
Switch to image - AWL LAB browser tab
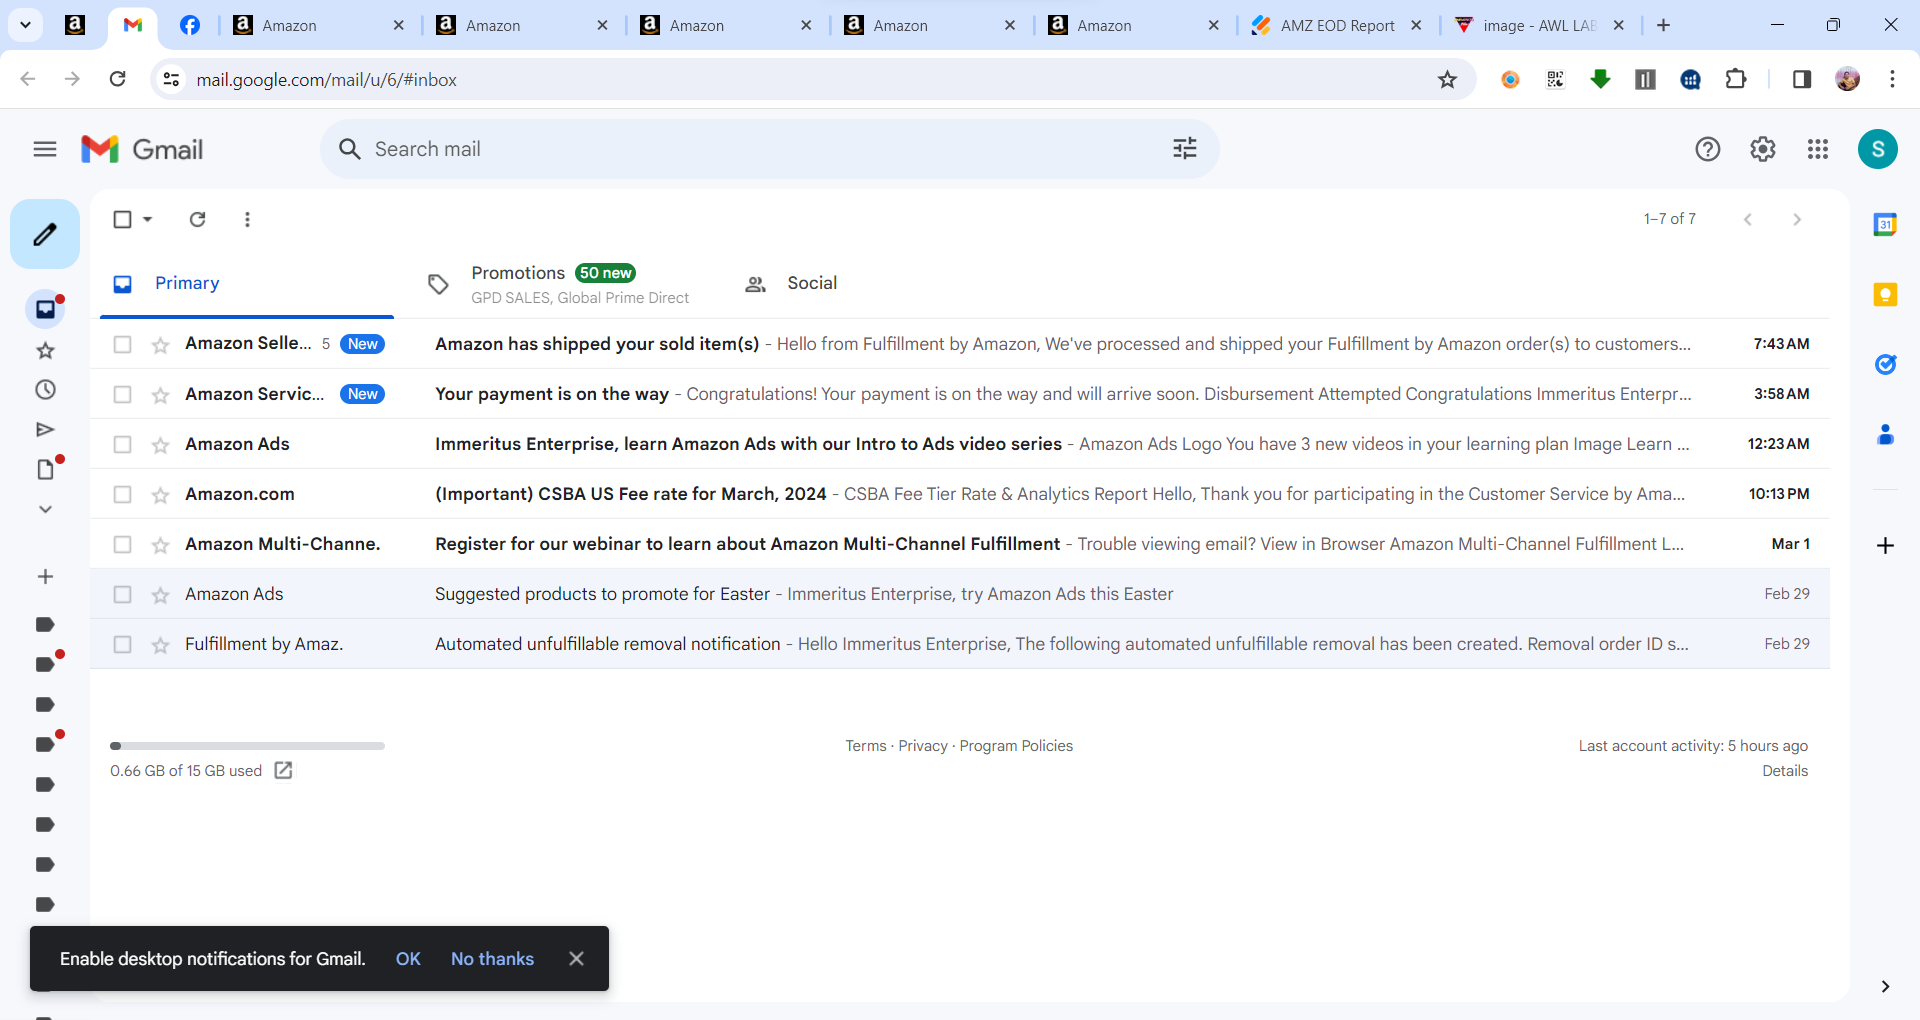[1540, 25]
